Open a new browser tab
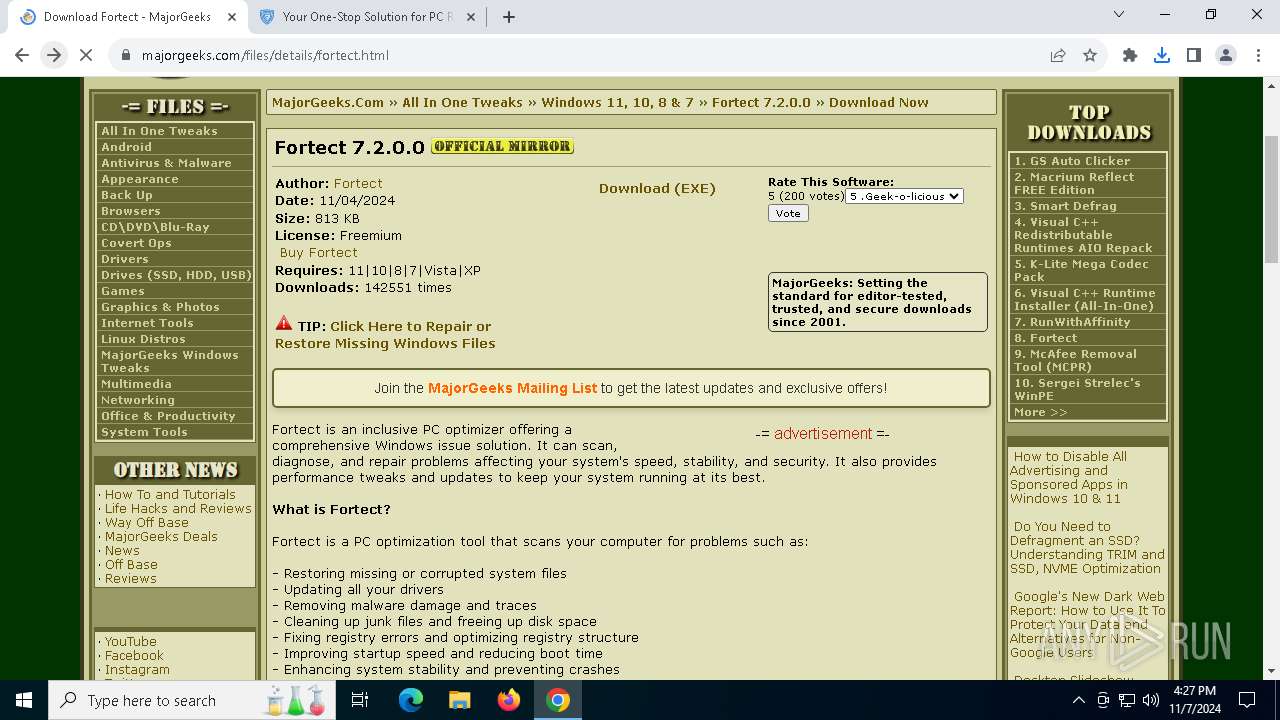Image resolution: width=1280 pixels, height=720 pixels. coord(509,17)
